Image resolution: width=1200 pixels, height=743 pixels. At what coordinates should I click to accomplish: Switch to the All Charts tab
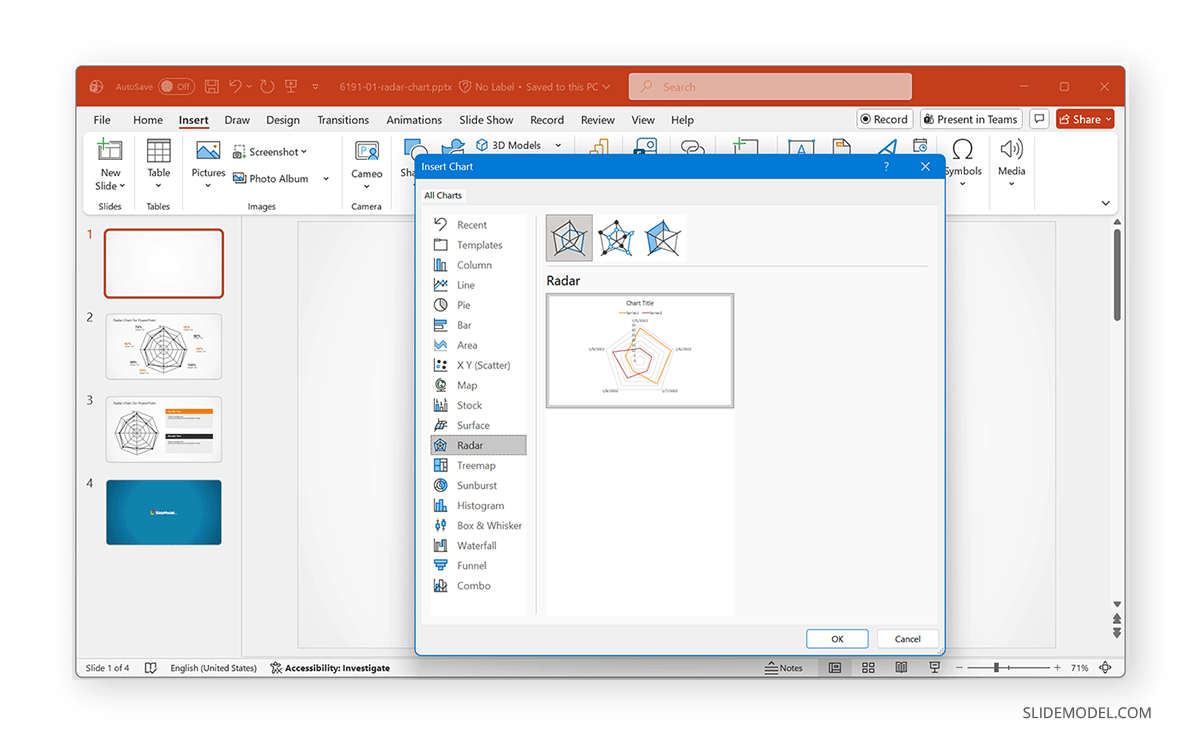(443, 195)
